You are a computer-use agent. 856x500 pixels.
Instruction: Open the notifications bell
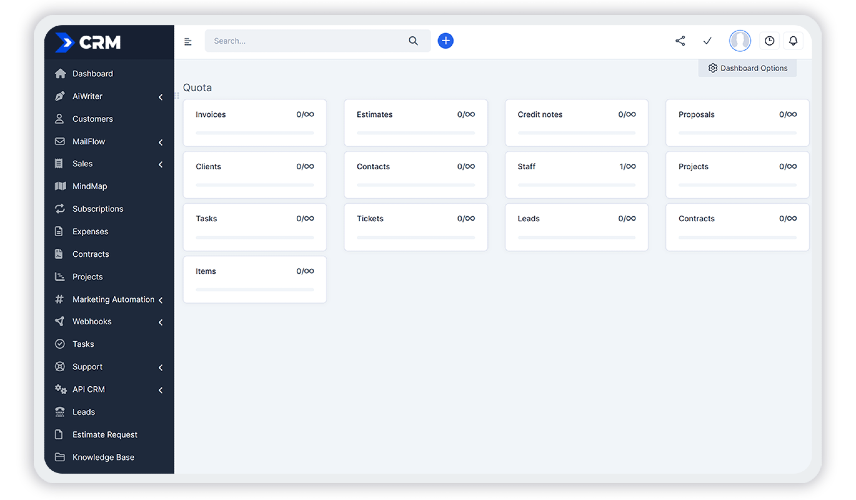coord(793,41)
